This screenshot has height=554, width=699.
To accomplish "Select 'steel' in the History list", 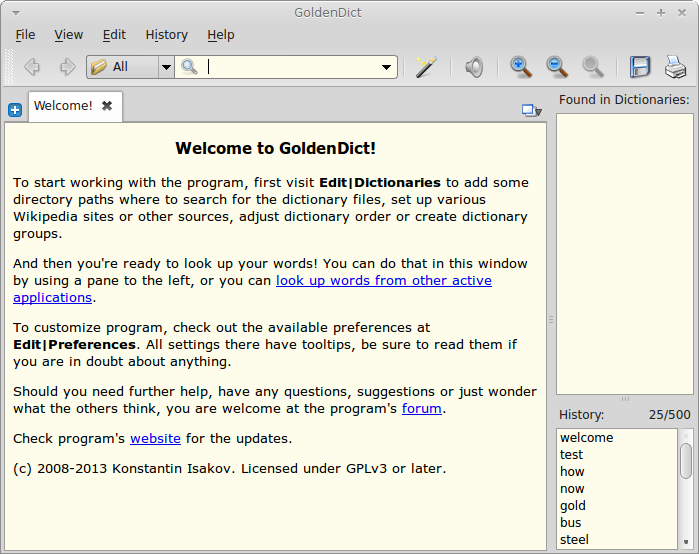I will point(617,539).
